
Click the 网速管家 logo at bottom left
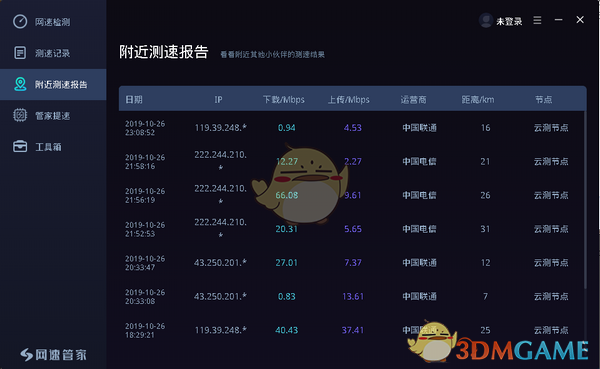pos(54,355)
